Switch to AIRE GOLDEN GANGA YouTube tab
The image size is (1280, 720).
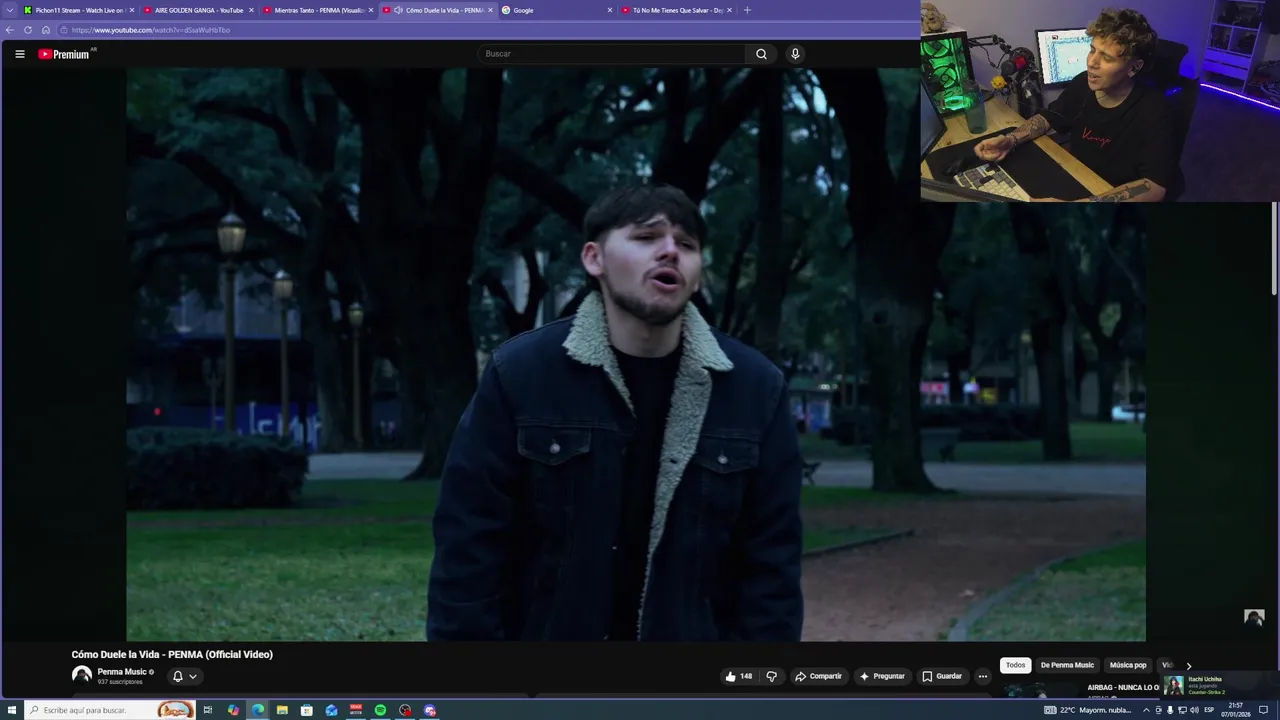point(198,10)
